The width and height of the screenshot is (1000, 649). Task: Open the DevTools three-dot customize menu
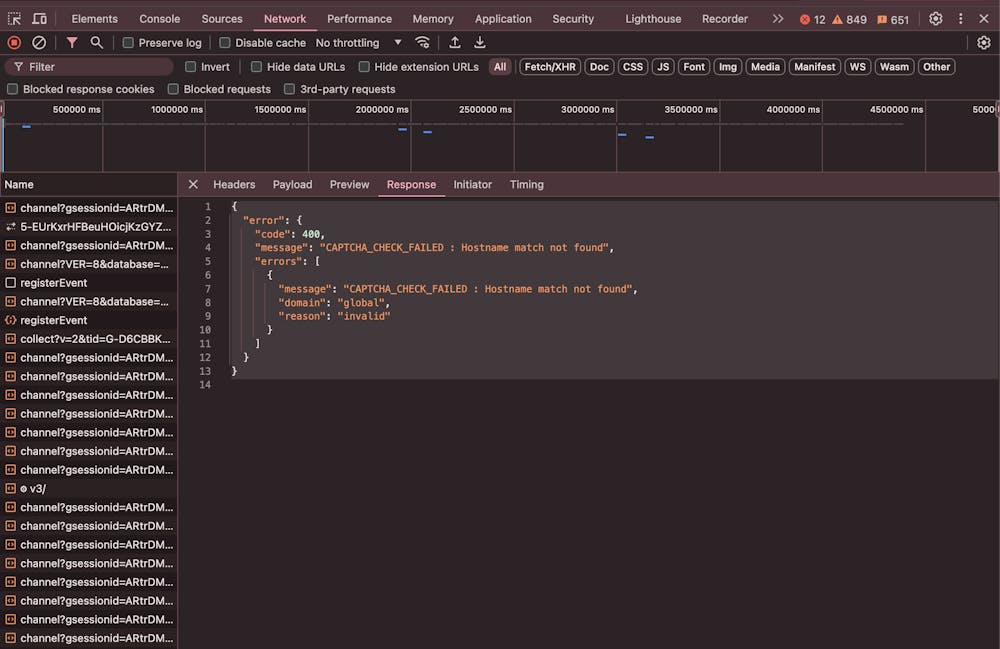click(961, 19)
